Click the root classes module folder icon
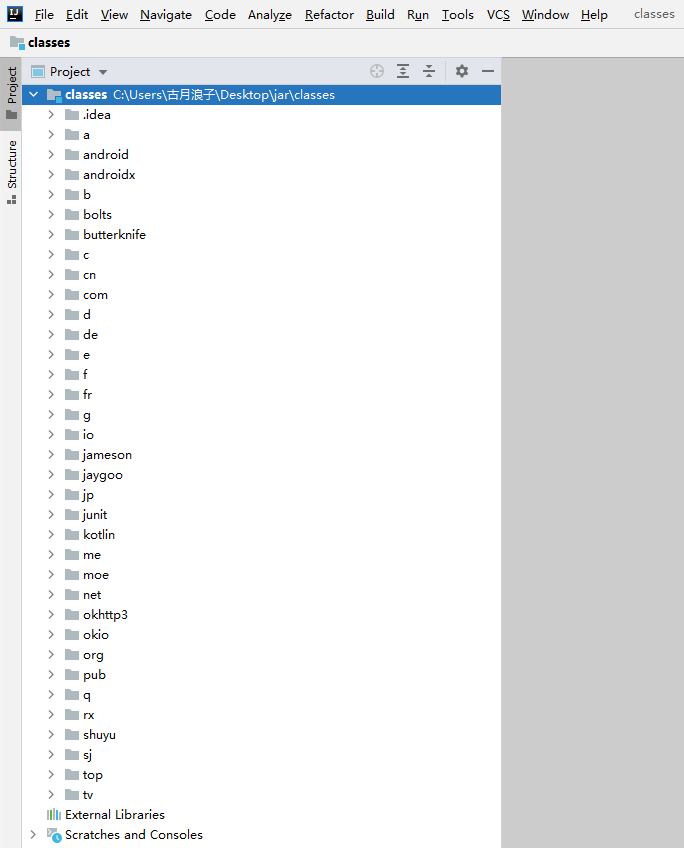This screenshot has width=684, height=848. (54, 95)
